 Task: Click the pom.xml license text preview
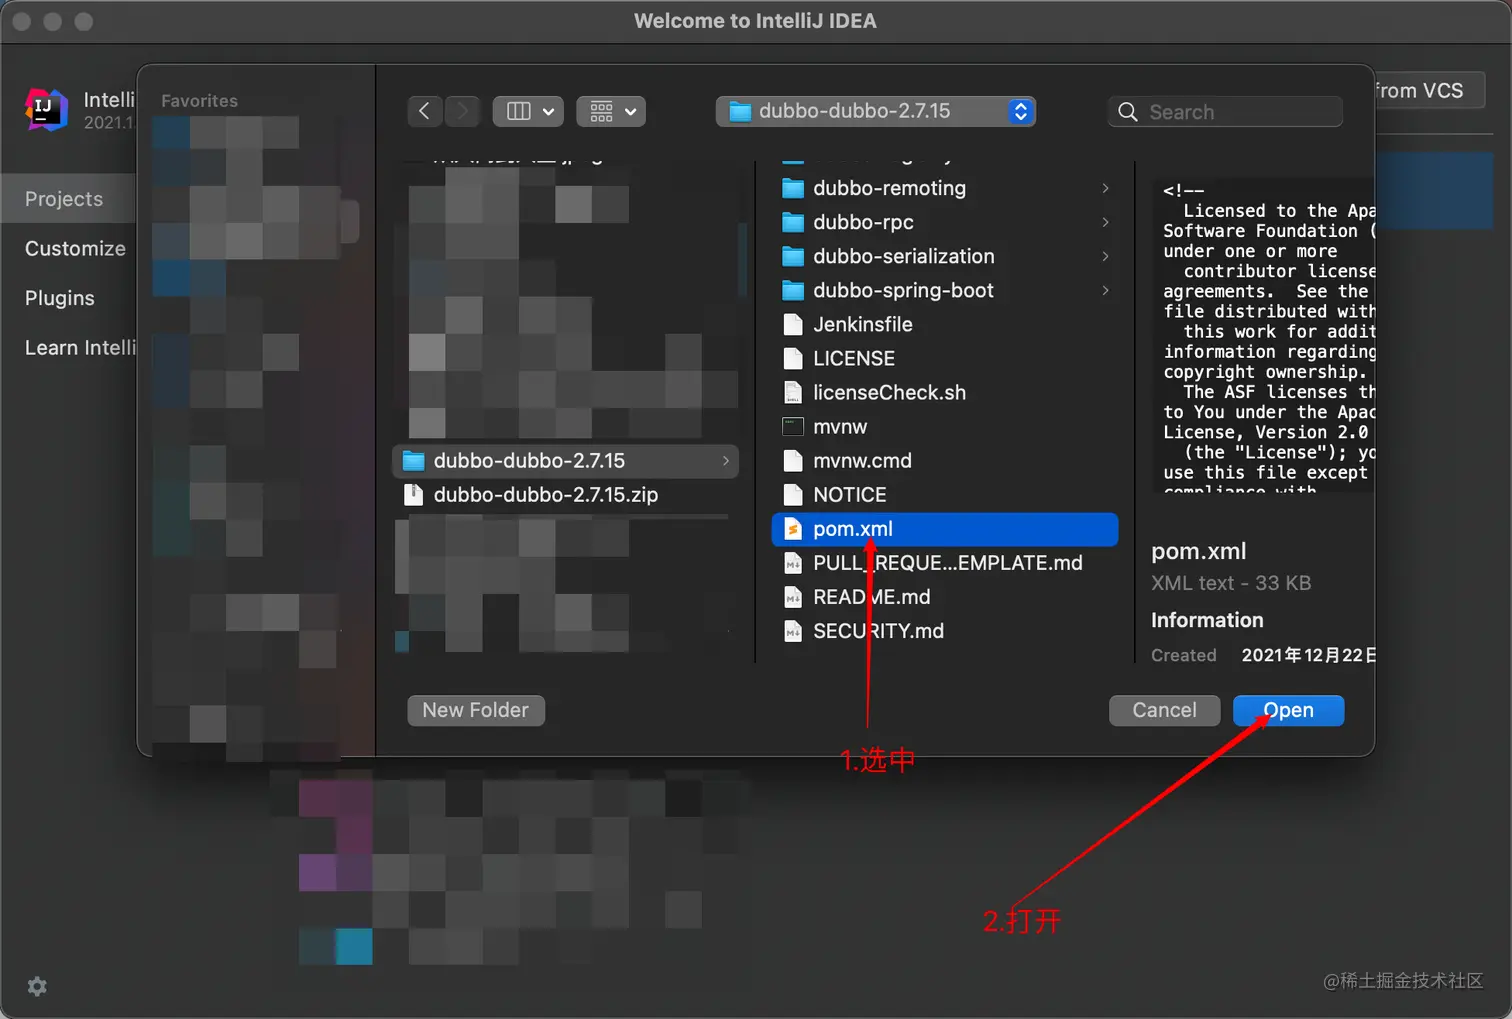click(x=1266, y=336)
